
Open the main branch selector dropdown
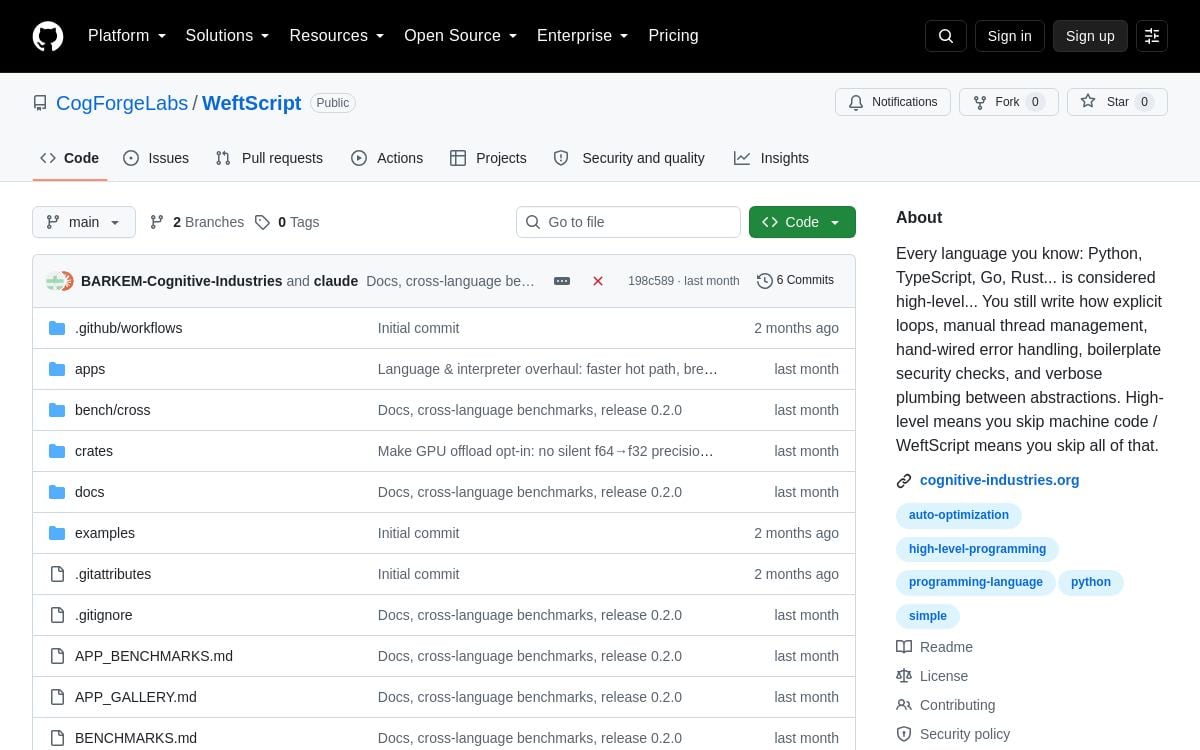click(x=84, y=222)
